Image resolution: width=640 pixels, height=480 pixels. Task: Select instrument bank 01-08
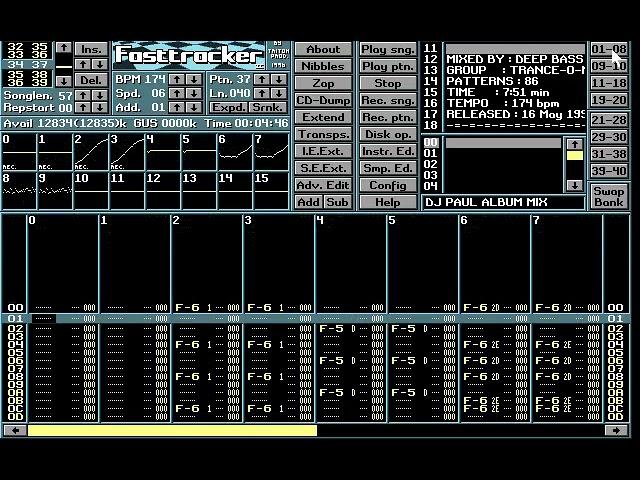point(609,49)
